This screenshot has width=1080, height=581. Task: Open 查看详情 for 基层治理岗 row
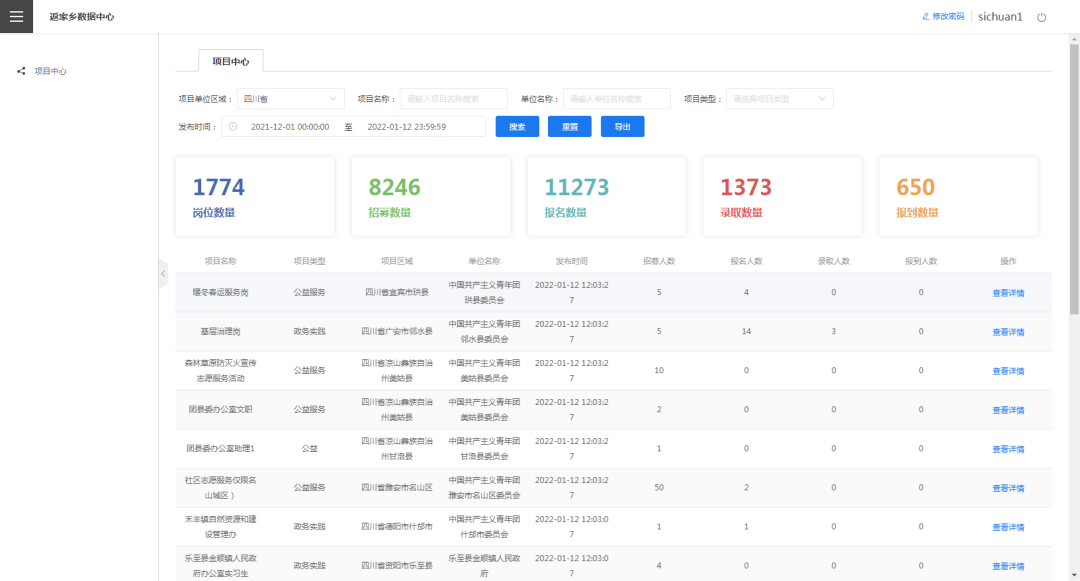1007,332
